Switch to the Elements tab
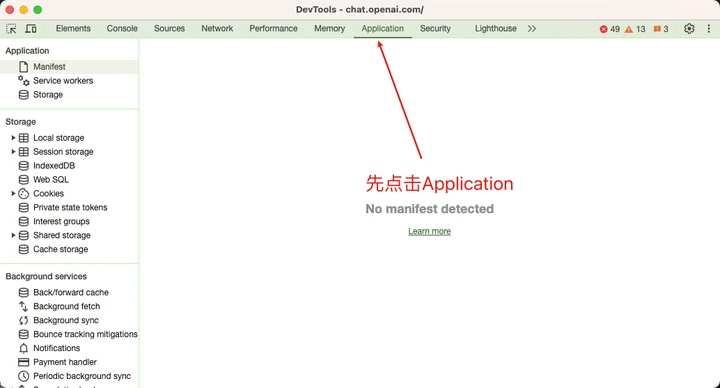The width and height of the screenshot is (720, 388). click(73, 28)
